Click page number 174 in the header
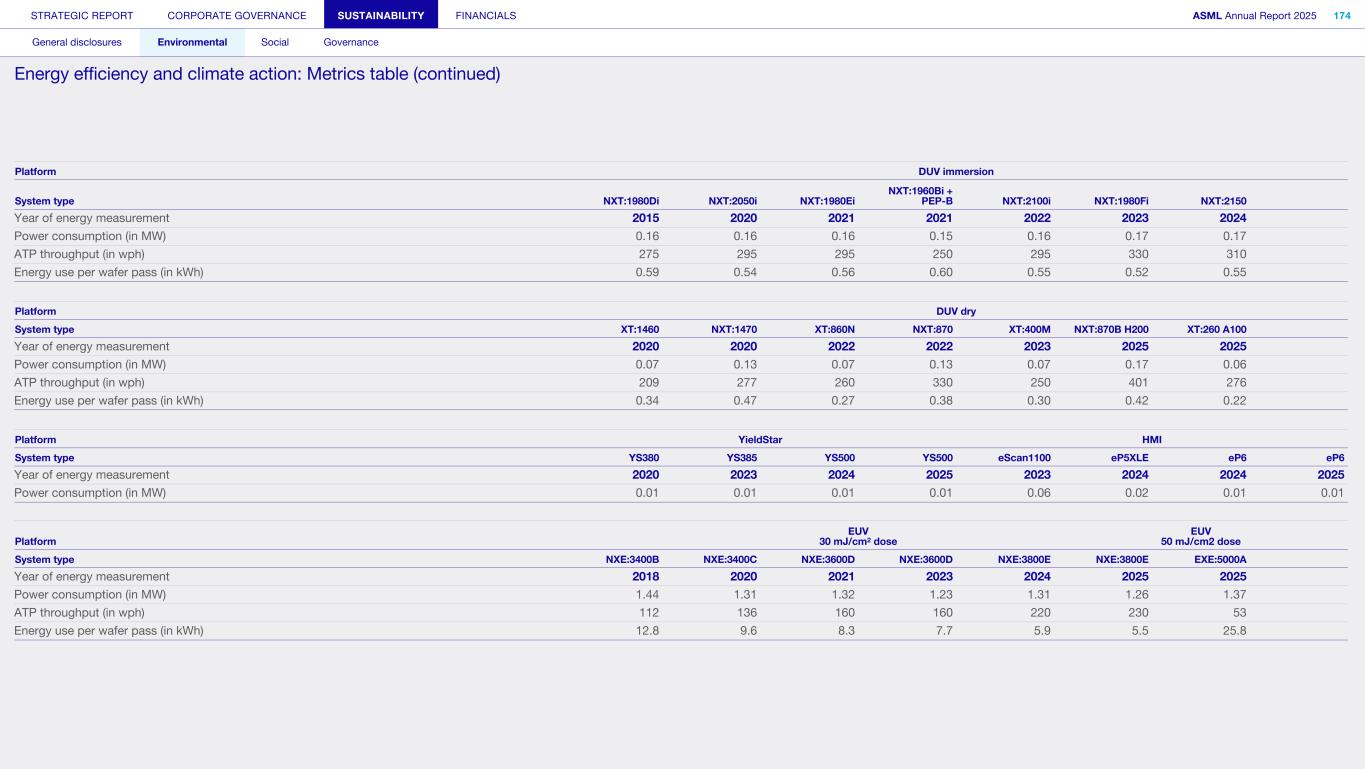The height and width of the screenshot is (769, 1365). tap(1341, 15)
